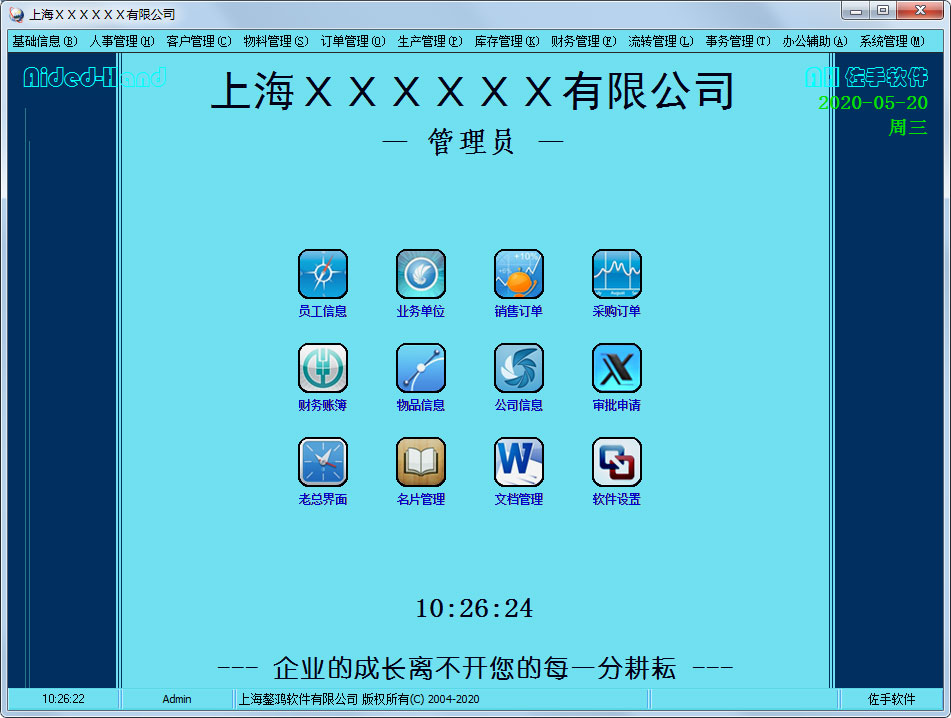The image size is (951, 718).
Task: Open the 事务管理(T) menu
Action: click(738, 41)
